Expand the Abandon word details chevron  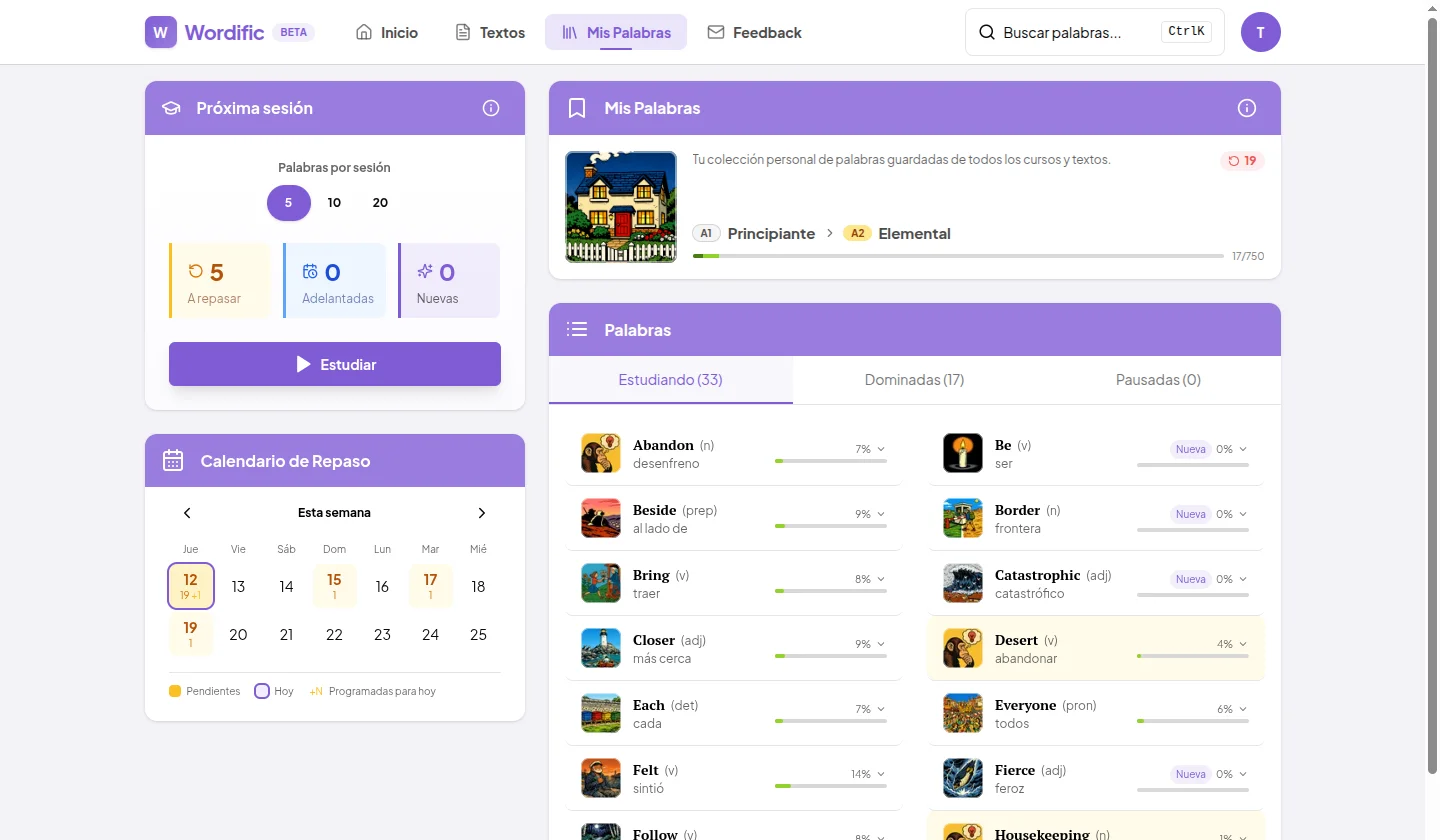tap(881, 450)
